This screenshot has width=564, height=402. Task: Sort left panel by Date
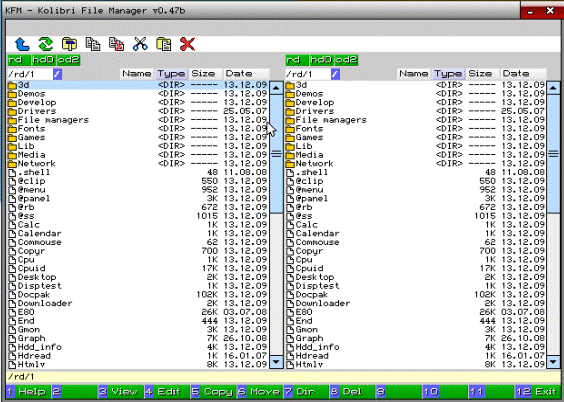[246, 74]
